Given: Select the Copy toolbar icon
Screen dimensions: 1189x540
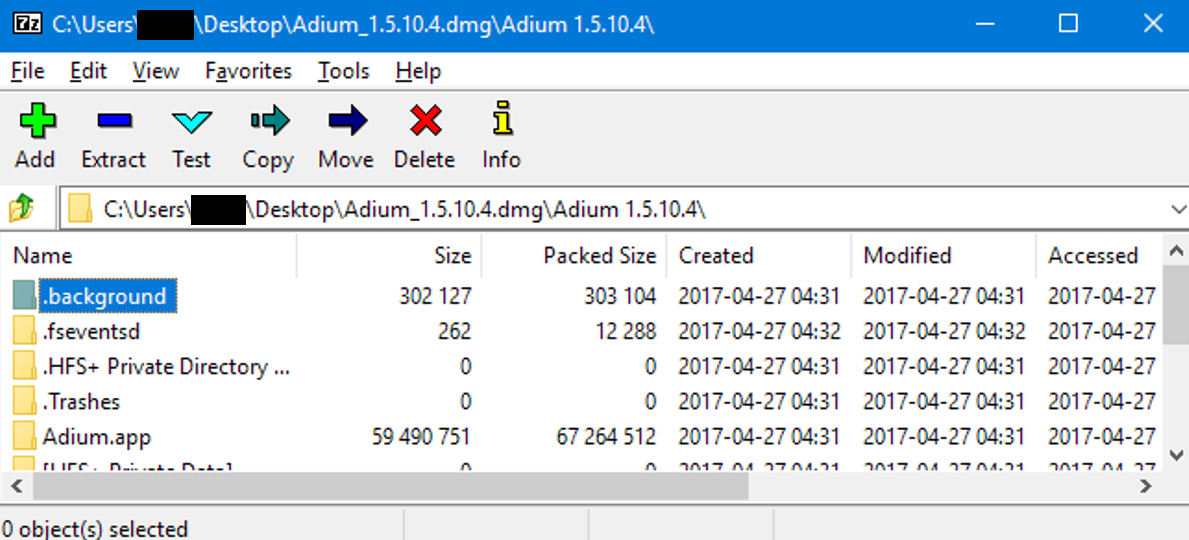Looking at the screenshot, I should click(268, 122).
